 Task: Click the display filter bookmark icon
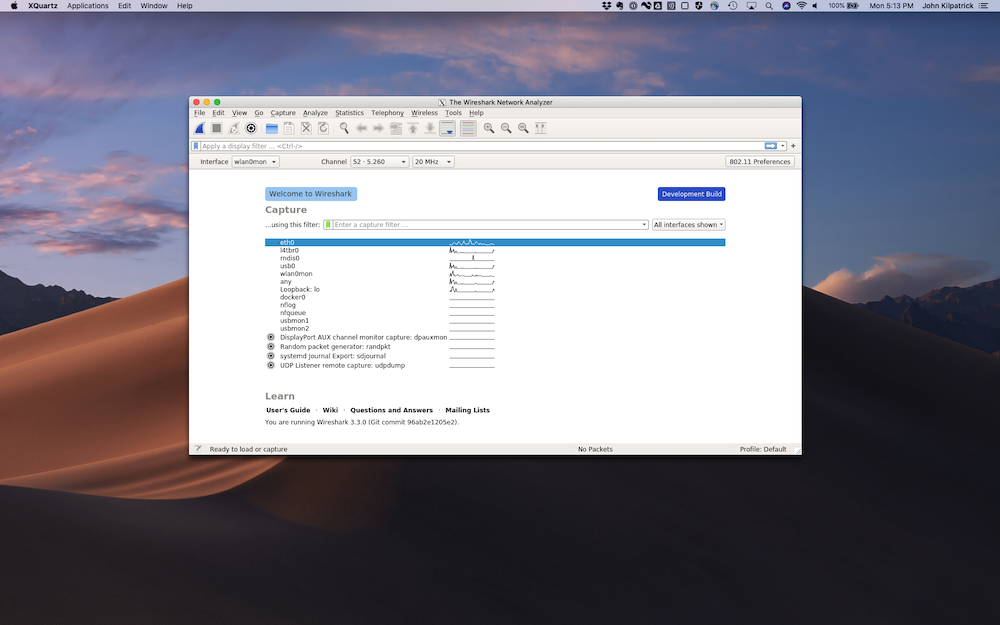(196, 146)
